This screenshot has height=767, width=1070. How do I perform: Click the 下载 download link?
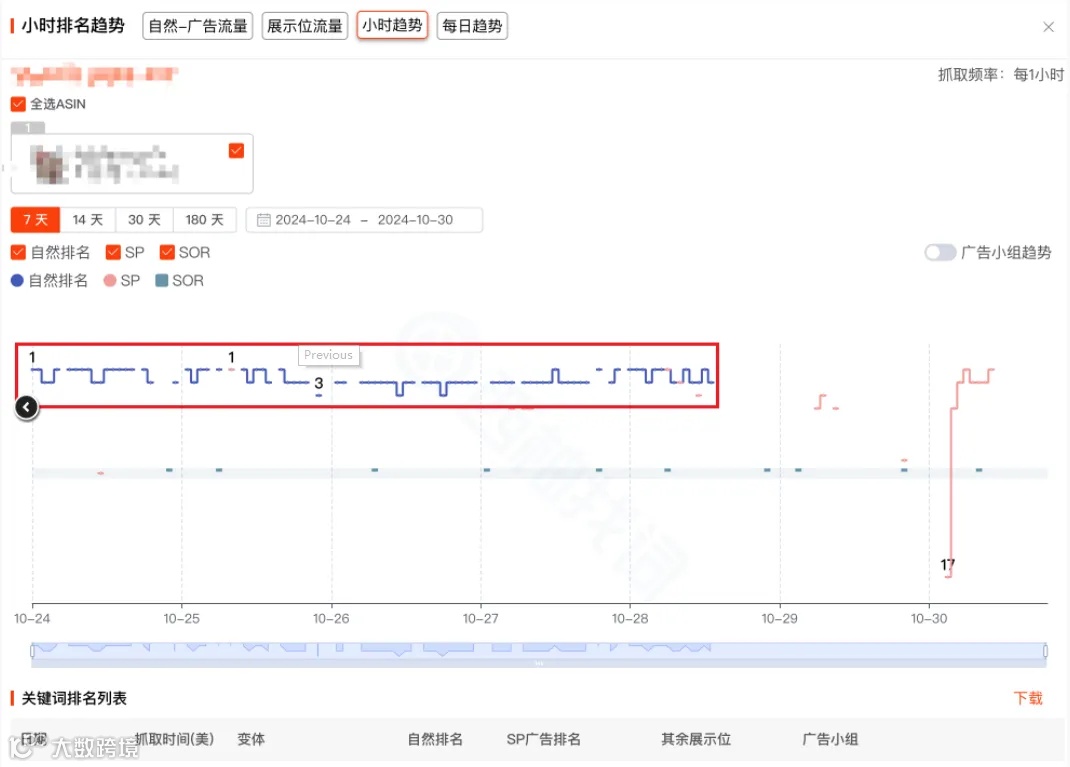click(x=1029, y=698)
